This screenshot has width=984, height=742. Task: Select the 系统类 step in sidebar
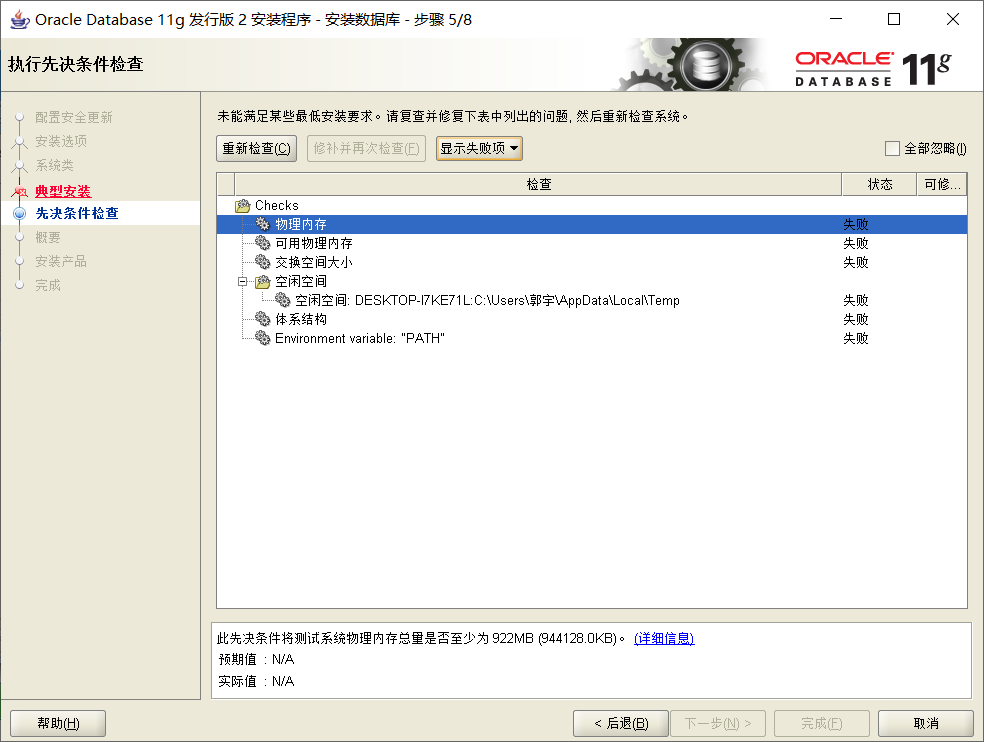pyautogui.click(x=54, y=165)
